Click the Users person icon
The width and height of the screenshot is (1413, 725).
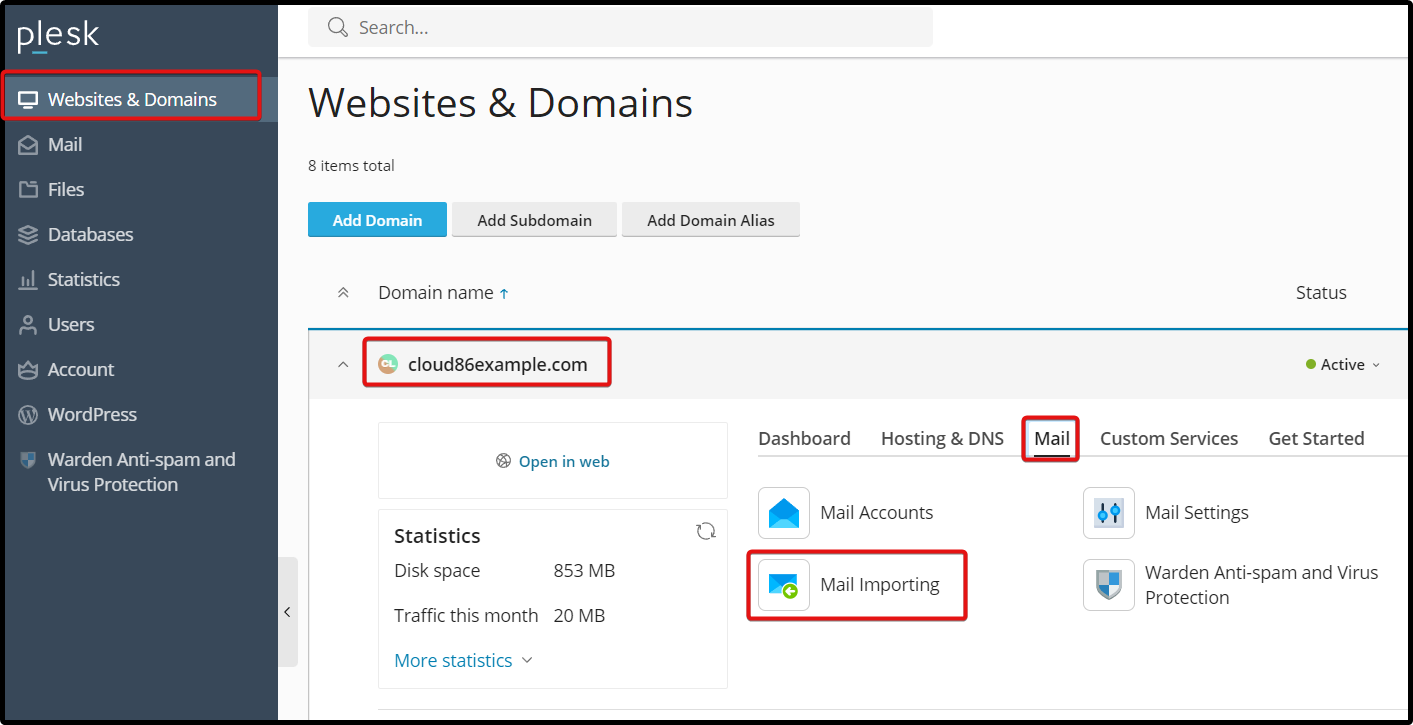28,325
